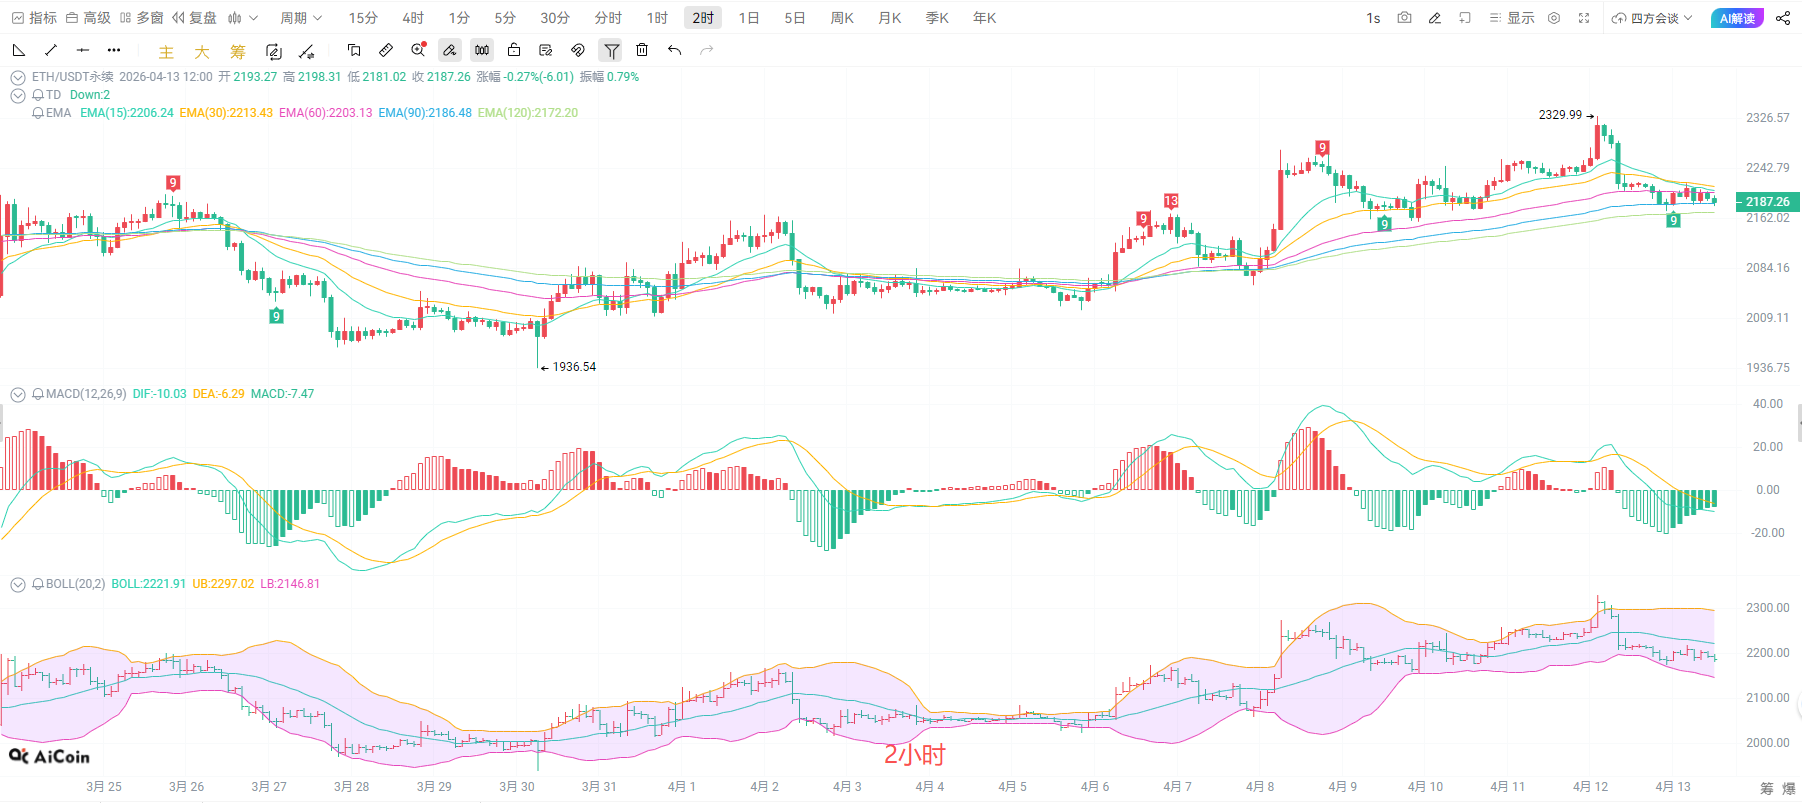The width and height of the screenshot is (1802, 803).
Task: Toggle the BOLL indicator alert bell
Action: click(38, 584)
